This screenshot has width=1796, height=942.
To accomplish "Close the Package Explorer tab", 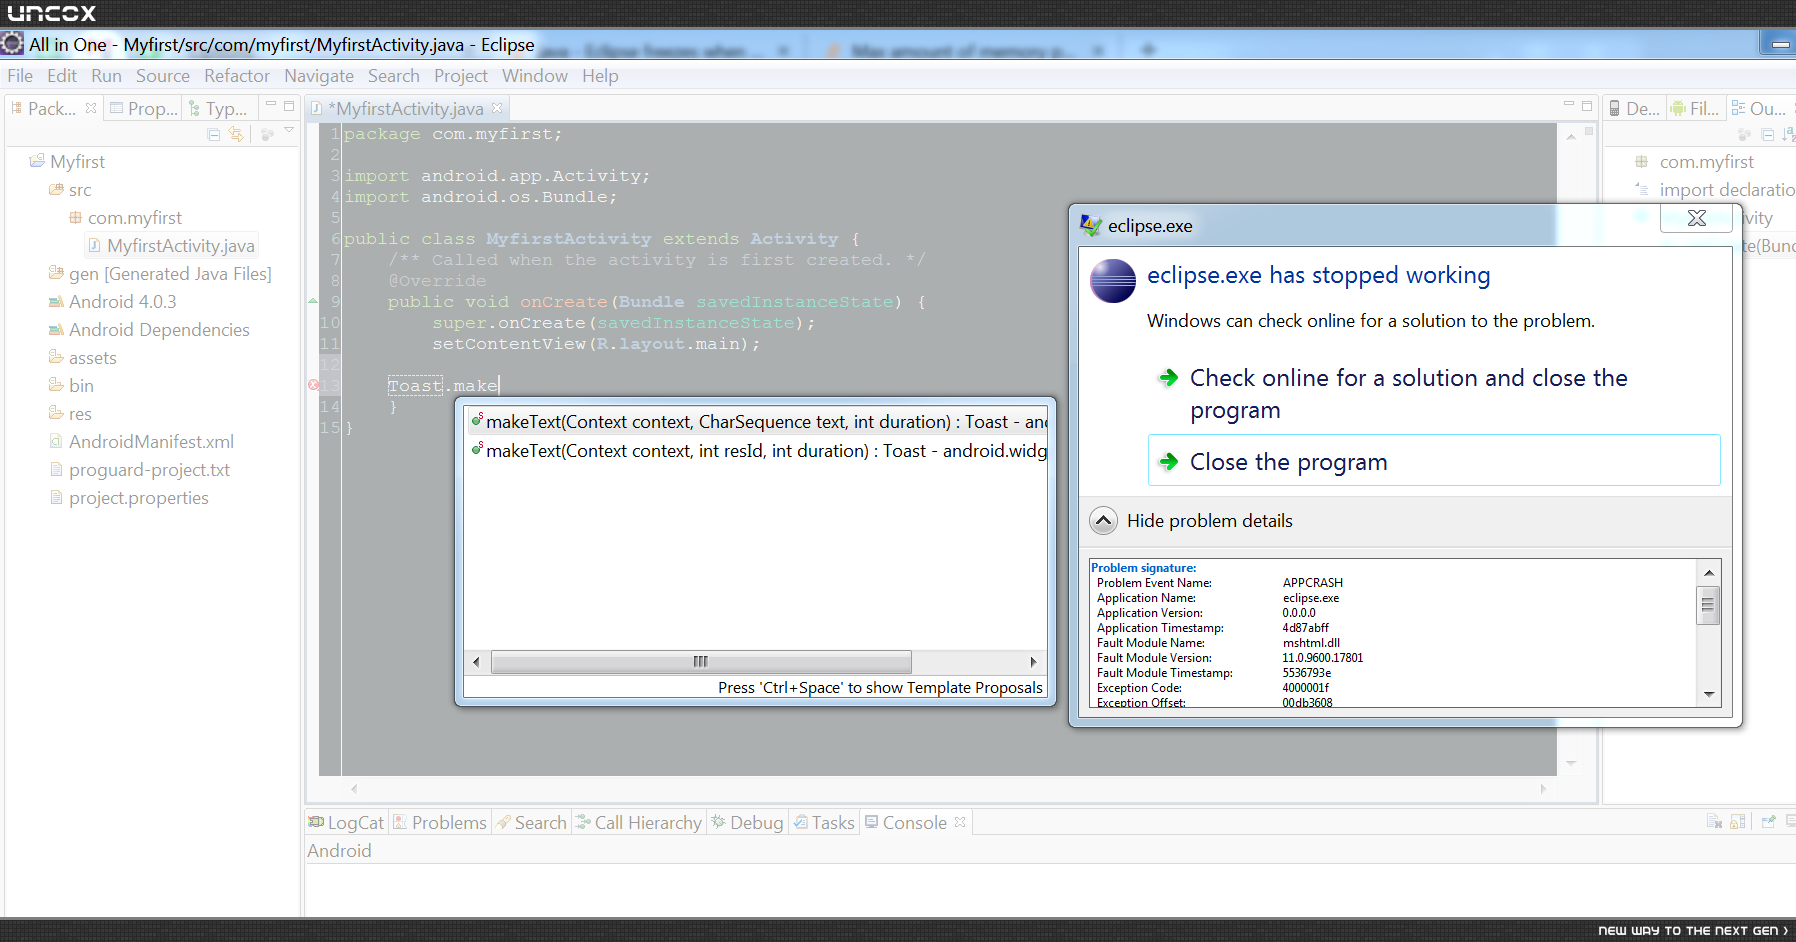I will pyautogui.click(x=91, y=108).
